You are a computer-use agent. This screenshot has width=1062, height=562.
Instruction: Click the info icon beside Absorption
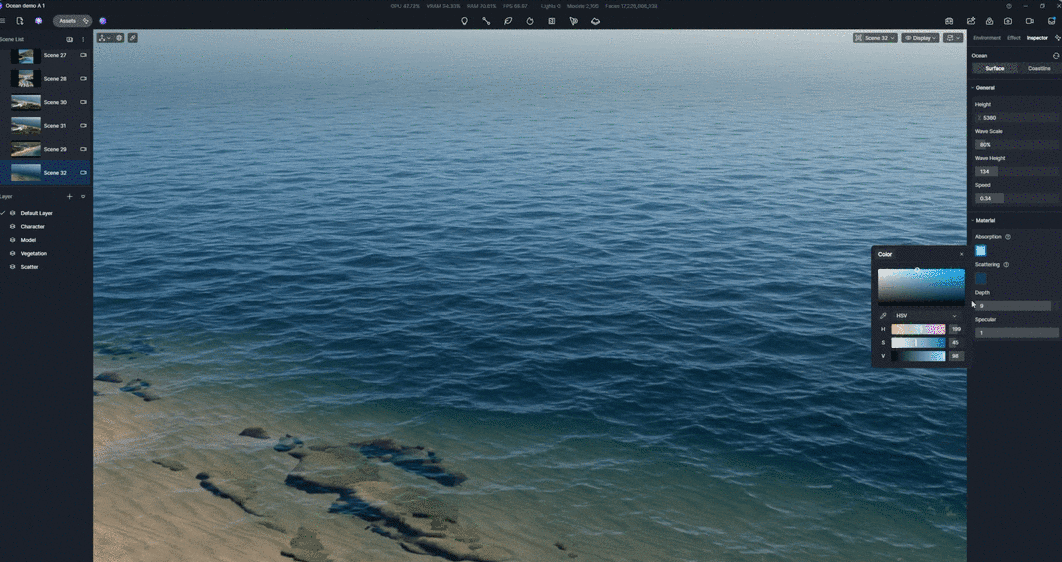[1007, 237]
